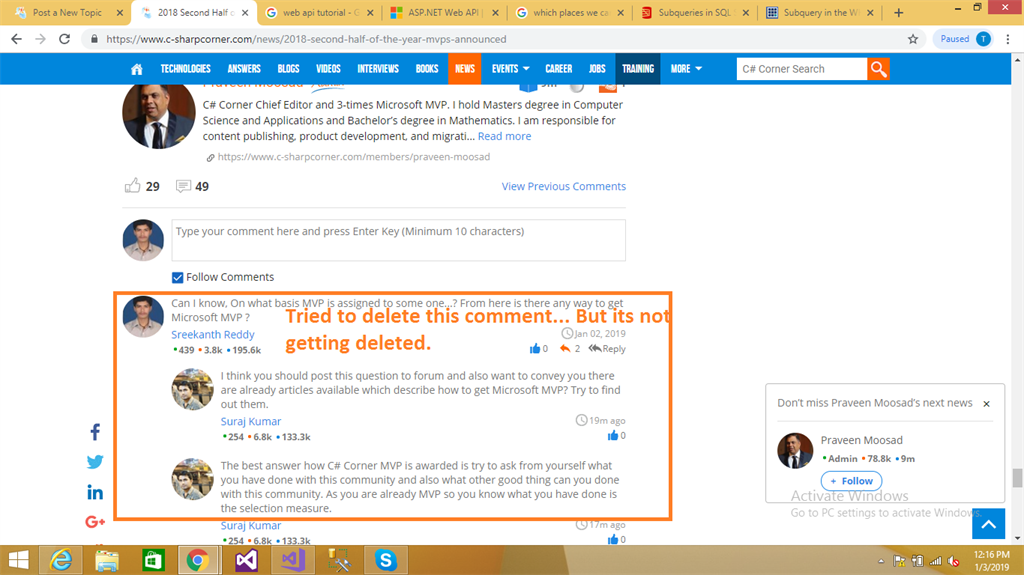Click the orange reply-count arrow showing 2
1024x575 pixels.
click(565, 348)
